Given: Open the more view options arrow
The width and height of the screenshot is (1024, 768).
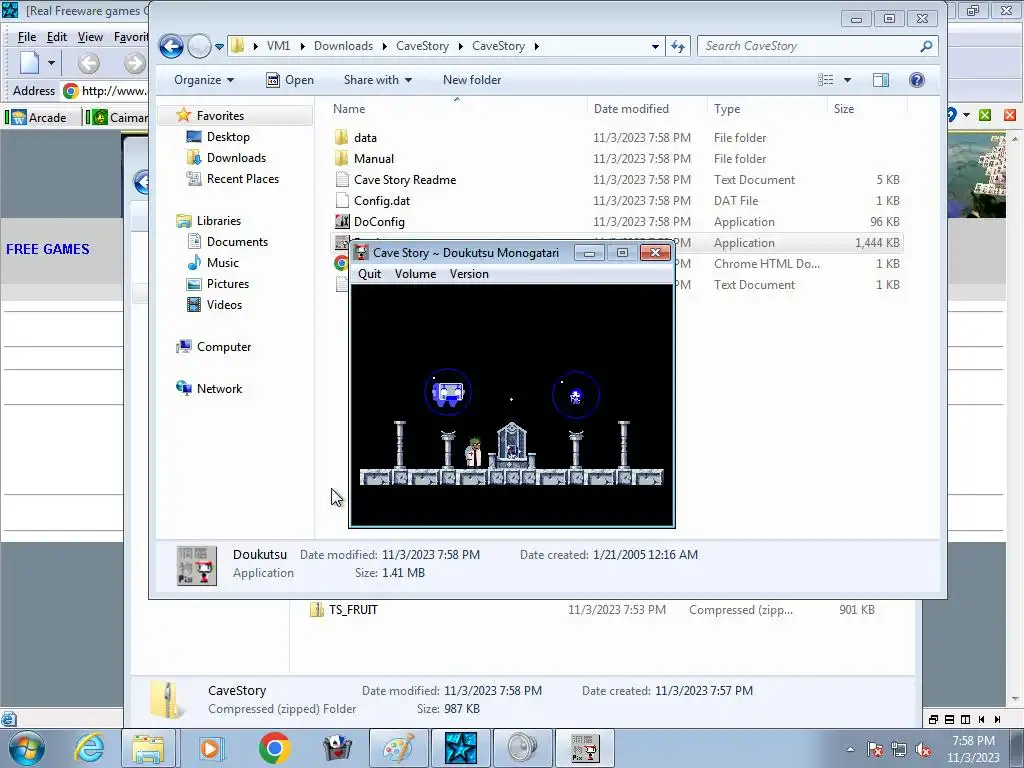Looking at the screenshot, I should (848, 80).
